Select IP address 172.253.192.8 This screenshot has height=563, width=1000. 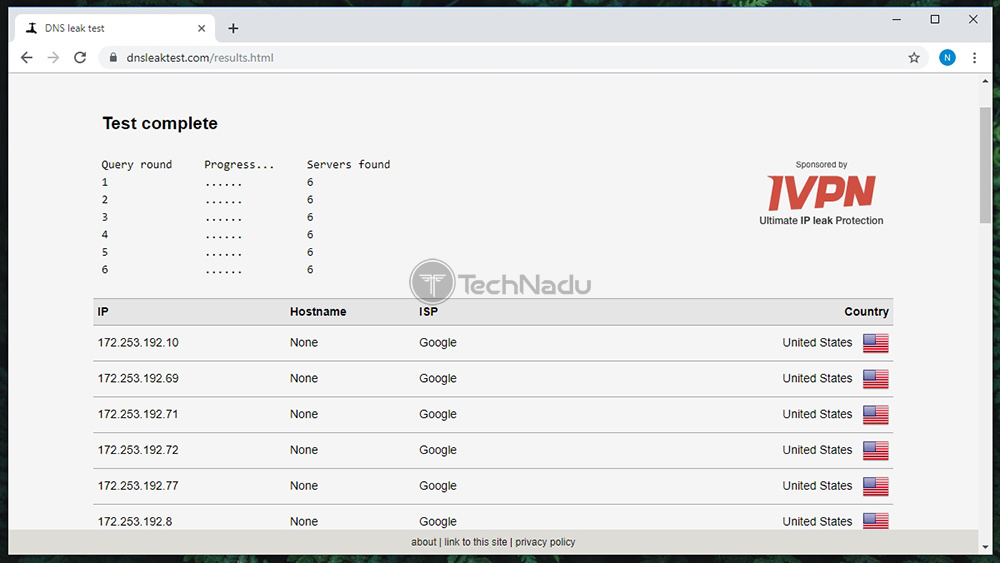point(135,521)
